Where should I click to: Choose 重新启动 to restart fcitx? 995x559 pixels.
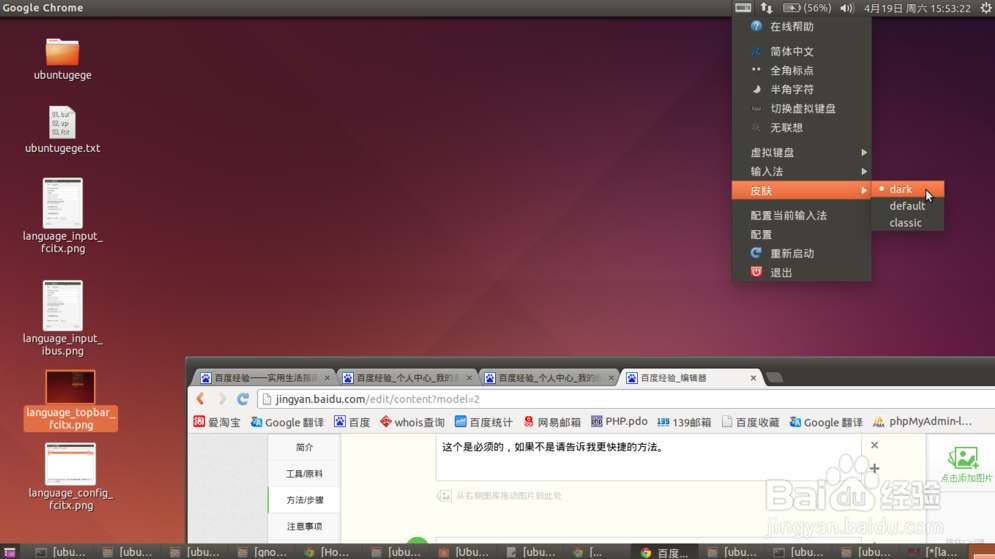pos(801,253)
